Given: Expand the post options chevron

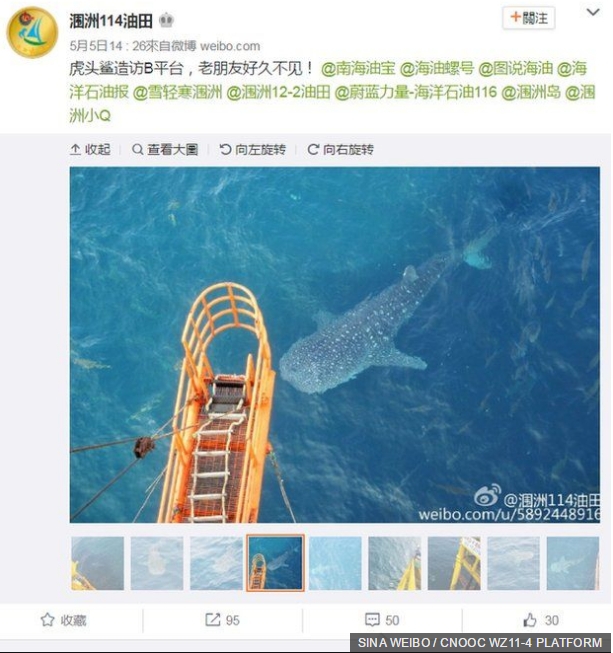Looking at the screenshot, I should (593, 12).
